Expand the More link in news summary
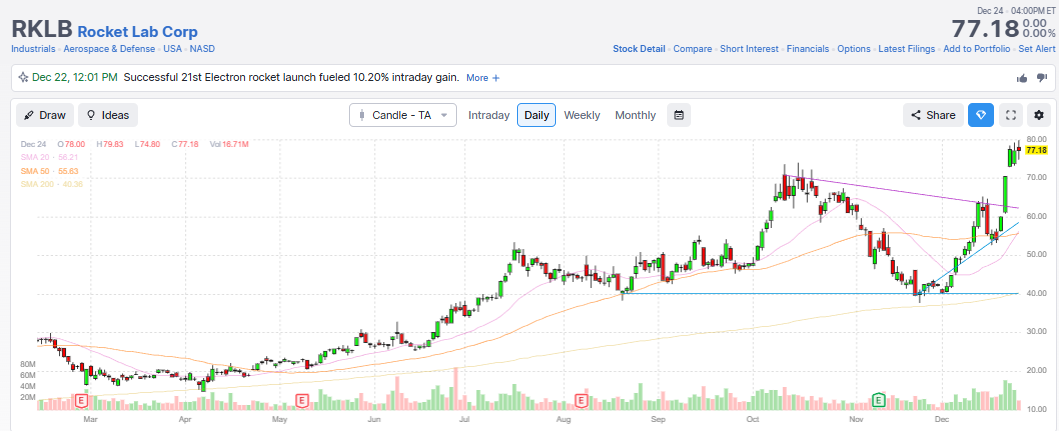The image size is (1059, 431). (x=483, y=78)
